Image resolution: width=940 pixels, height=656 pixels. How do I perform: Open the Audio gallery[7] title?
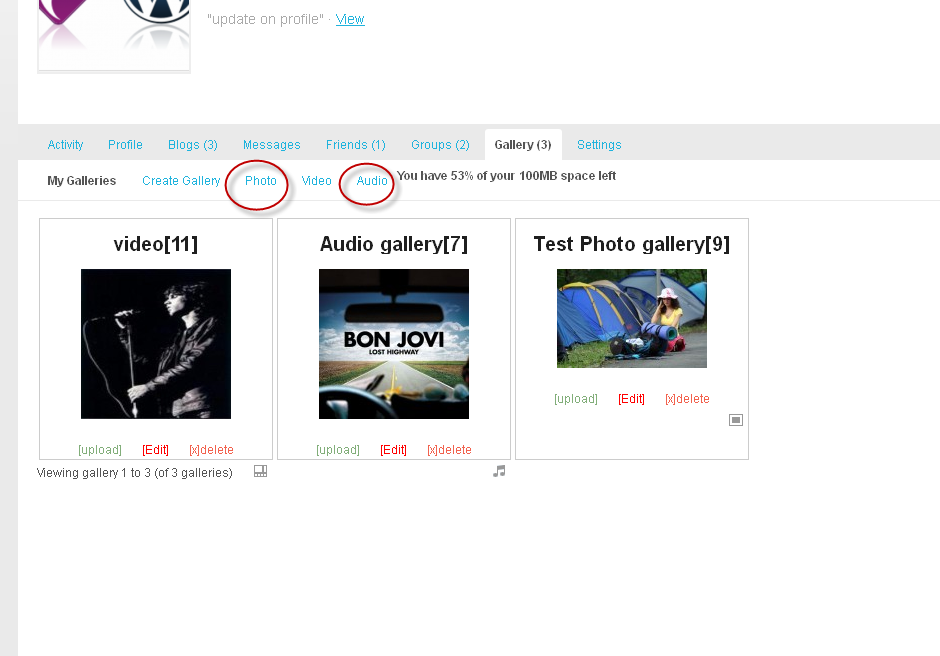pyautogui.click(x=394, y=244)
